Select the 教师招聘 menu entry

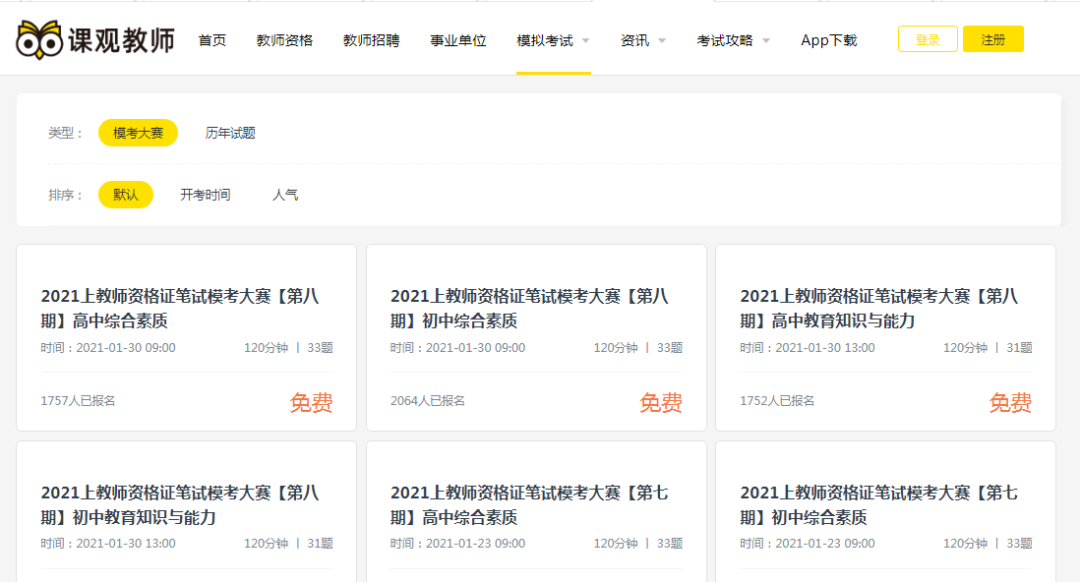tap(371, 40)
